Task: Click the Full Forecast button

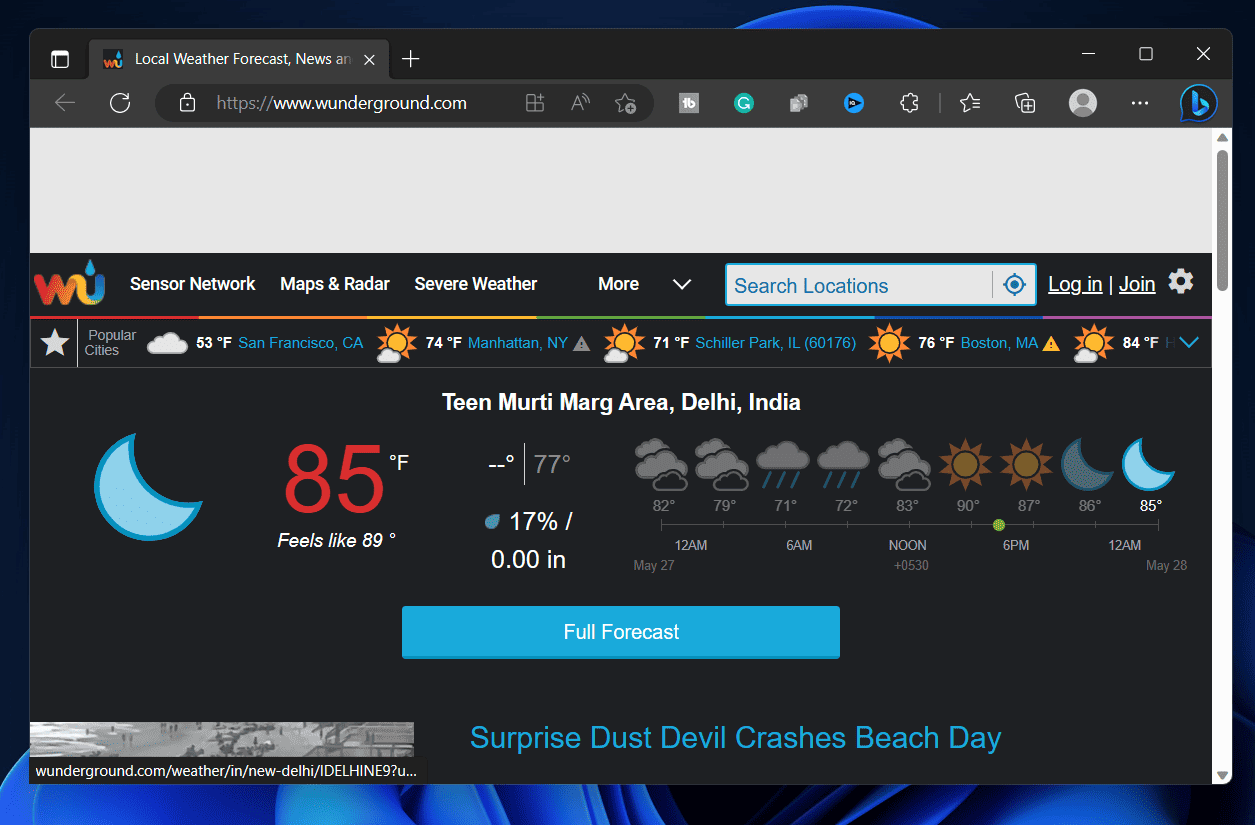Action: click(x=620, y=632)
